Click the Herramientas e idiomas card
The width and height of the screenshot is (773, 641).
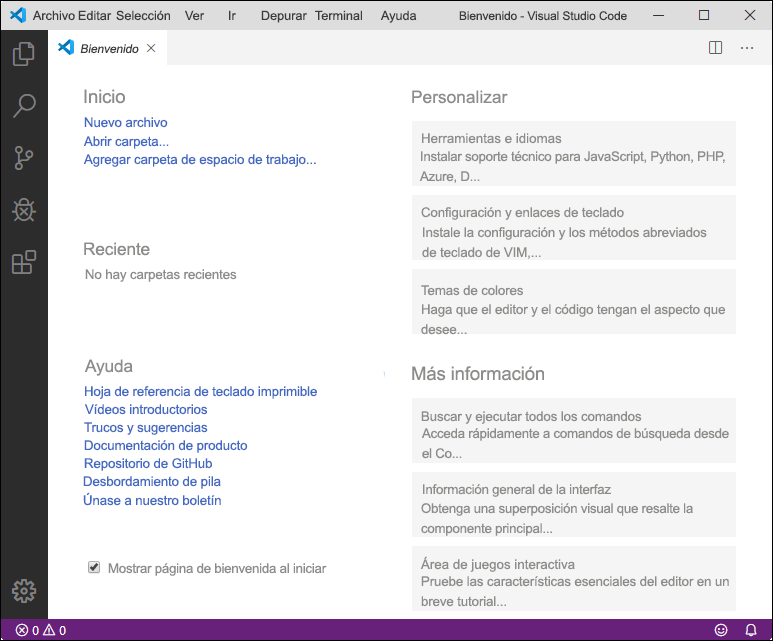point(574,153)
